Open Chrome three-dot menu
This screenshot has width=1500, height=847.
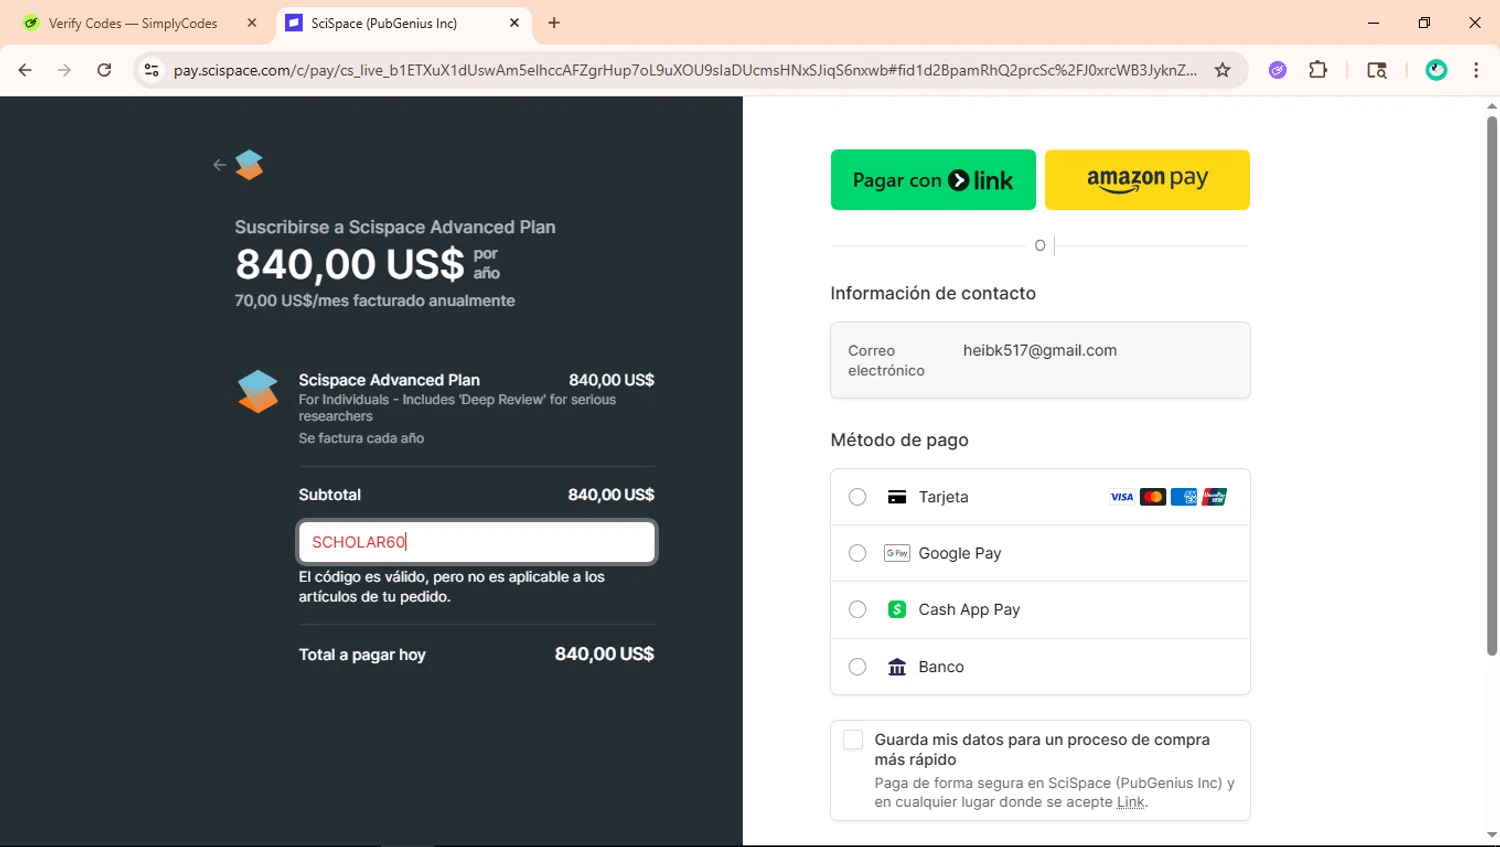(x=1476, y=70)
